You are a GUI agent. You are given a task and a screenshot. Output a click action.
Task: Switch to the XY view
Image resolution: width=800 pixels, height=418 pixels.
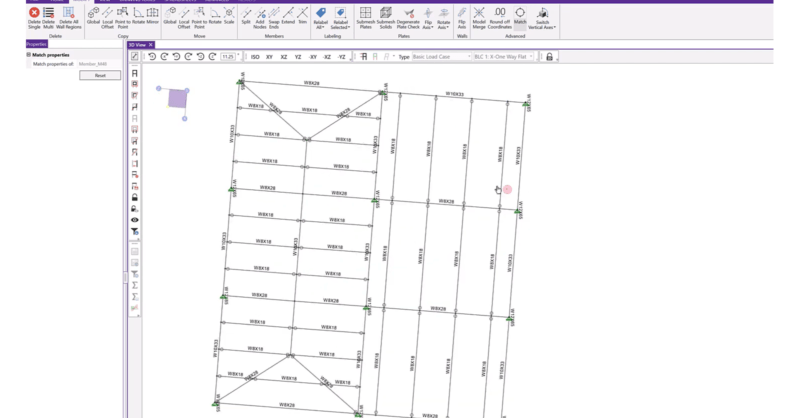(x=270, y=57)
